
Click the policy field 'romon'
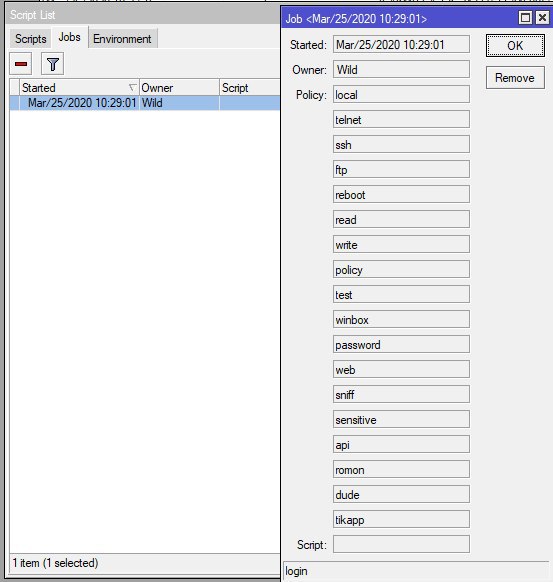point(401,470)
